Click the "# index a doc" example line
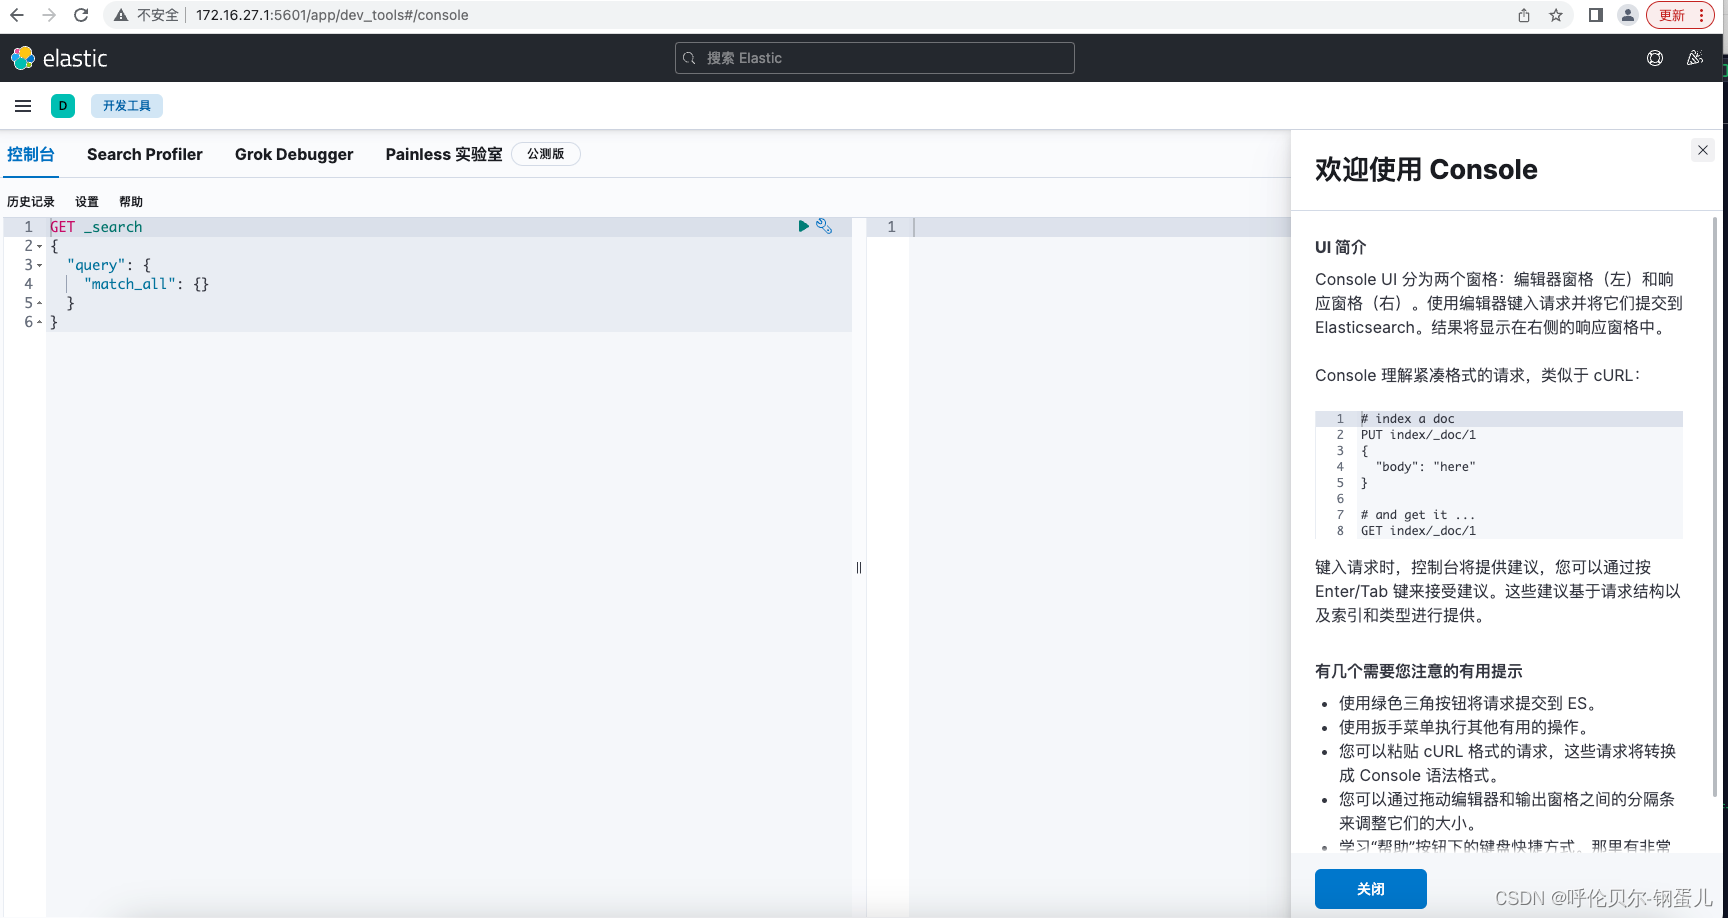 pos(1407,419)
